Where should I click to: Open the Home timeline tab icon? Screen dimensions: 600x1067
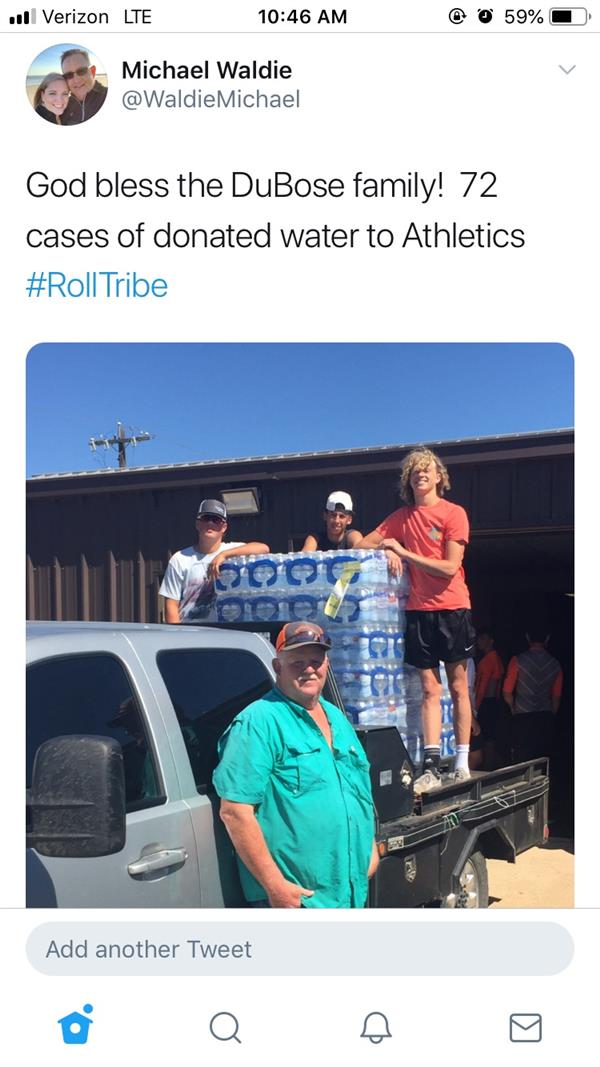click(x=76, y=1024)
